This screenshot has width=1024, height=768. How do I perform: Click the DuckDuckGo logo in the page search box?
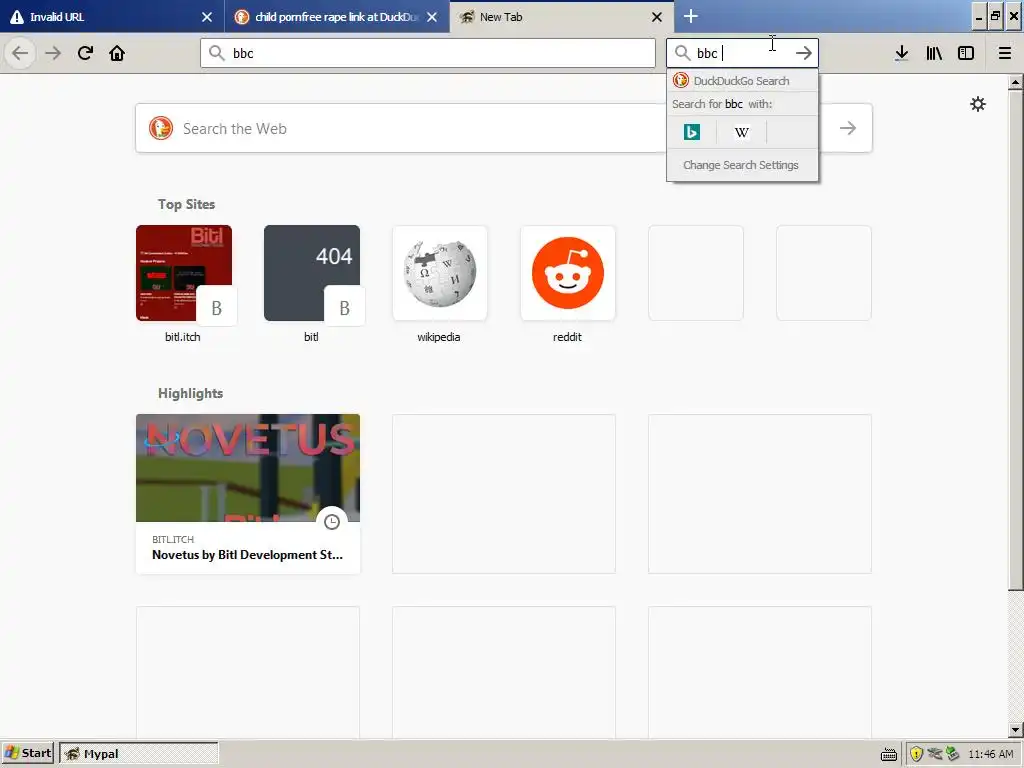161,128
